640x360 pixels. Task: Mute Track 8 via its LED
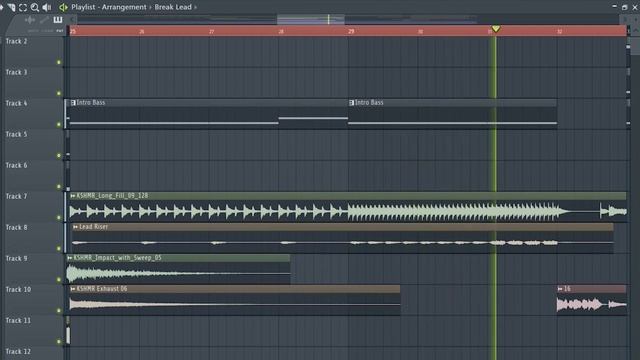[58, 249]
